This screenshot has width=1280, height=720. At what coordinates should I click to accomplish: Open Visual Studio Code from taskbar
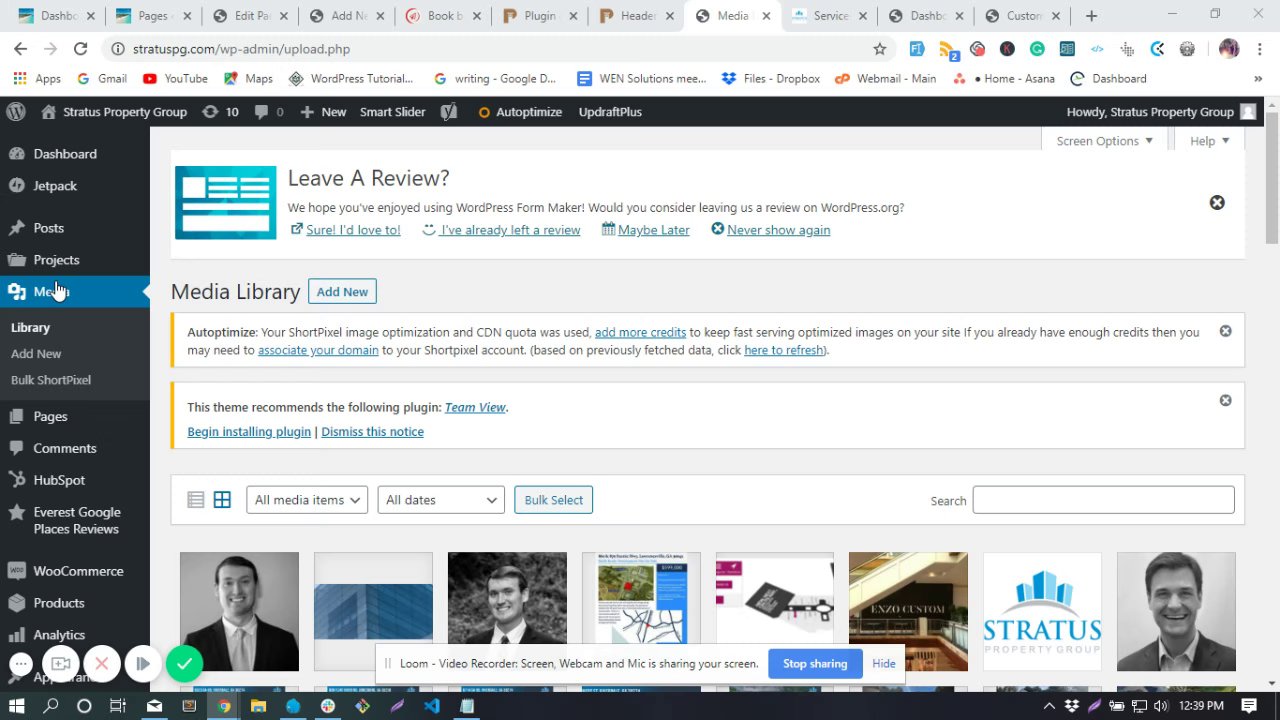pos(431,706)
